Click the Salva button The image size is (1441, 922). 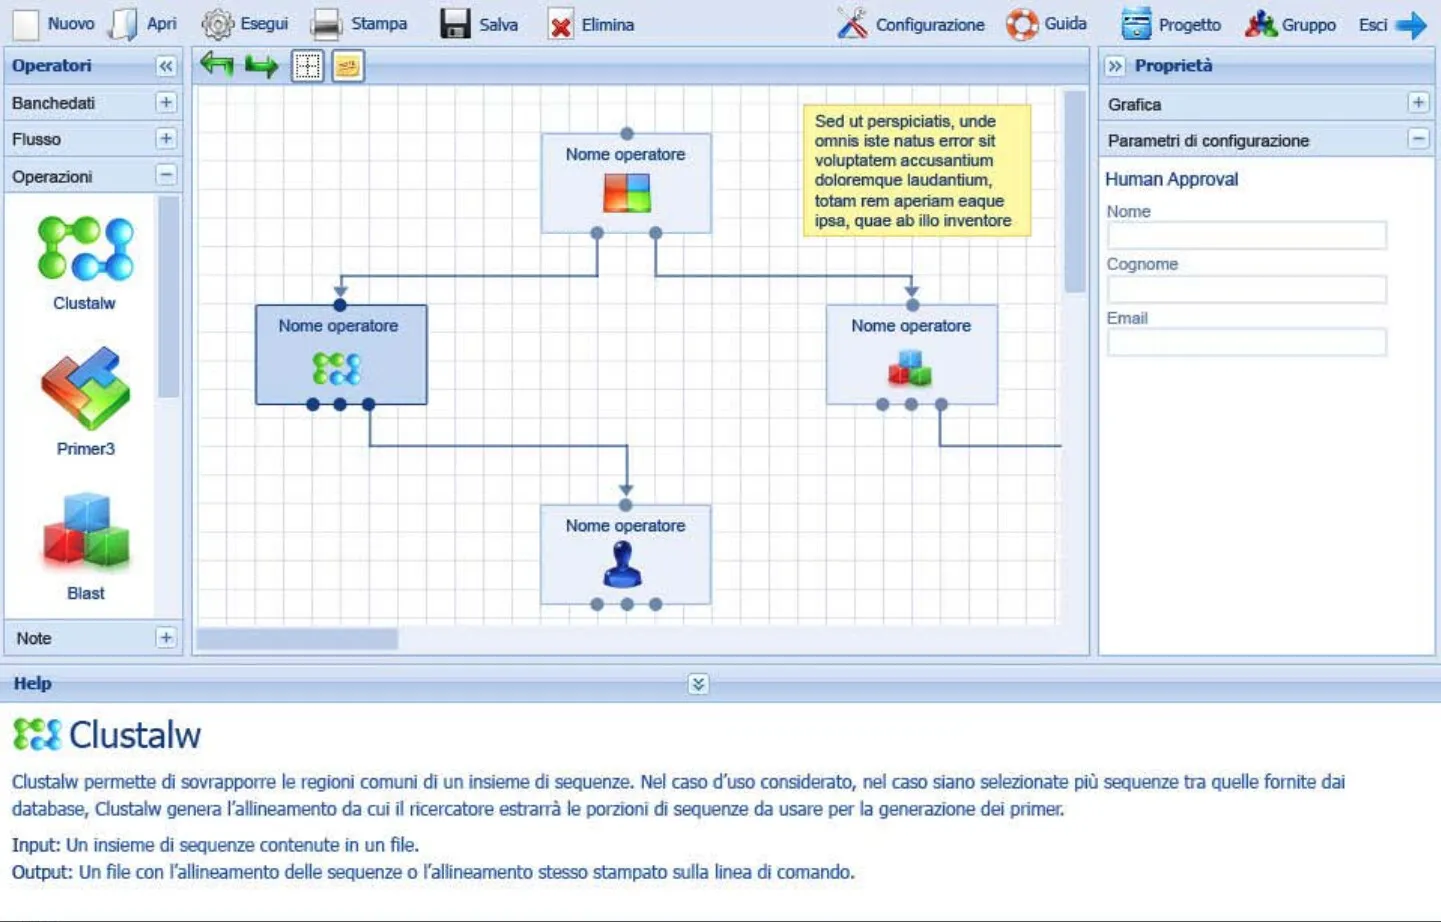tap(480, 22)
